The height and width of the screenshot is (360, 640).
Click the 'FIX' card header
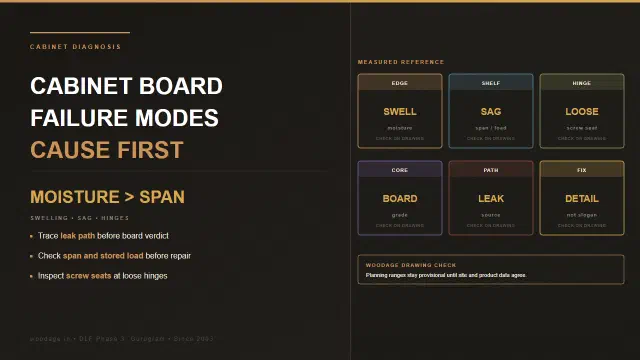coord(582,170)
